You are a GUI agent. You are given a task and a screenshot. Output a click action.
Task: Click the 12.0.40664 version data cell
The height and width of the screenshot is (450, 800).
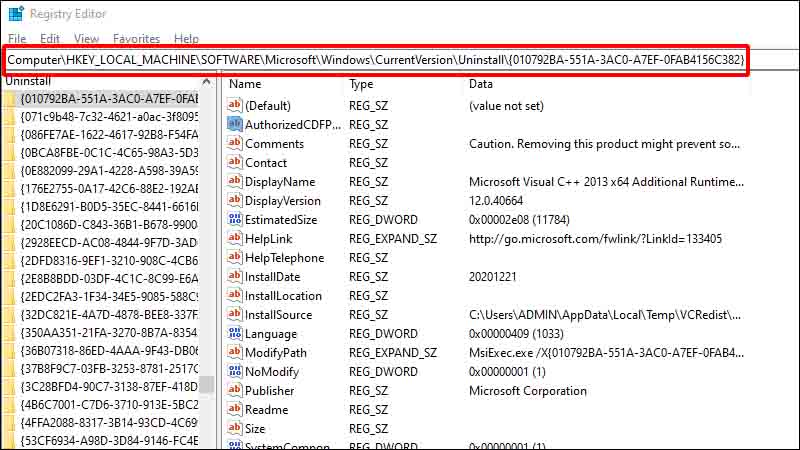[496, 201]
